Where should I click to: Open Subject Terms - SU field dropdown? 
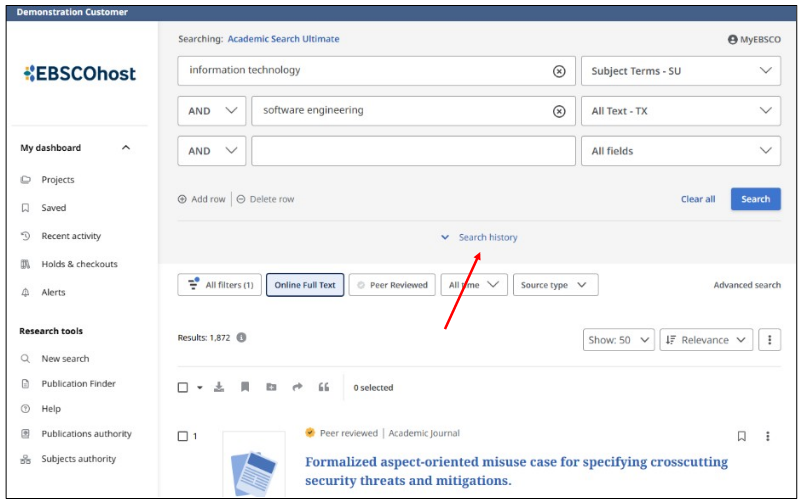tap(681, 71)
